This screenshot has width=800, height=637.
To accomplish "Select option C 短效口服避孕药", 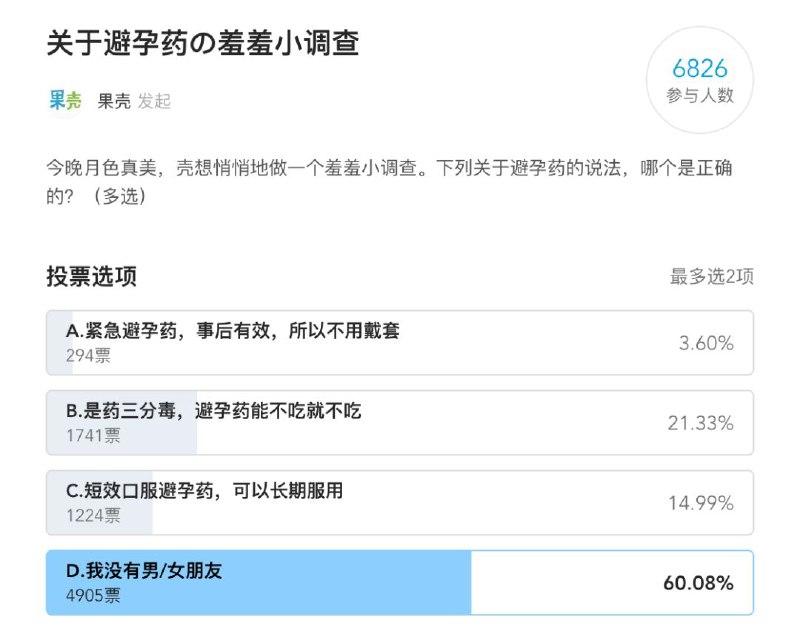I will 399,502.
